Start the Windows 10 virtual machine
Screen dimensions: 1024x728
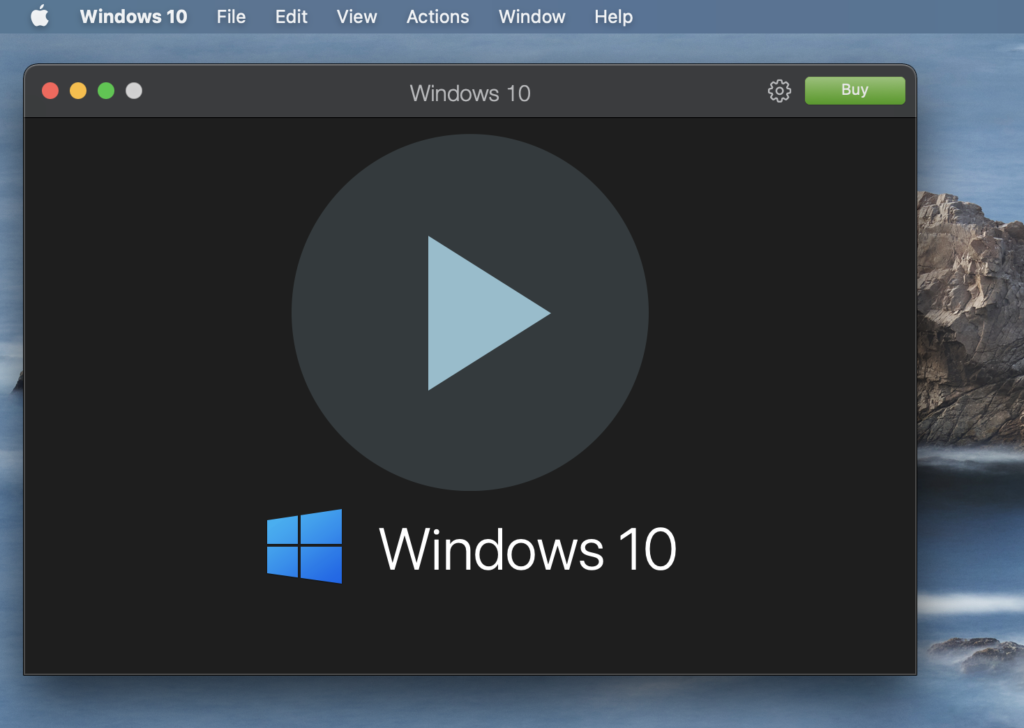470,312
